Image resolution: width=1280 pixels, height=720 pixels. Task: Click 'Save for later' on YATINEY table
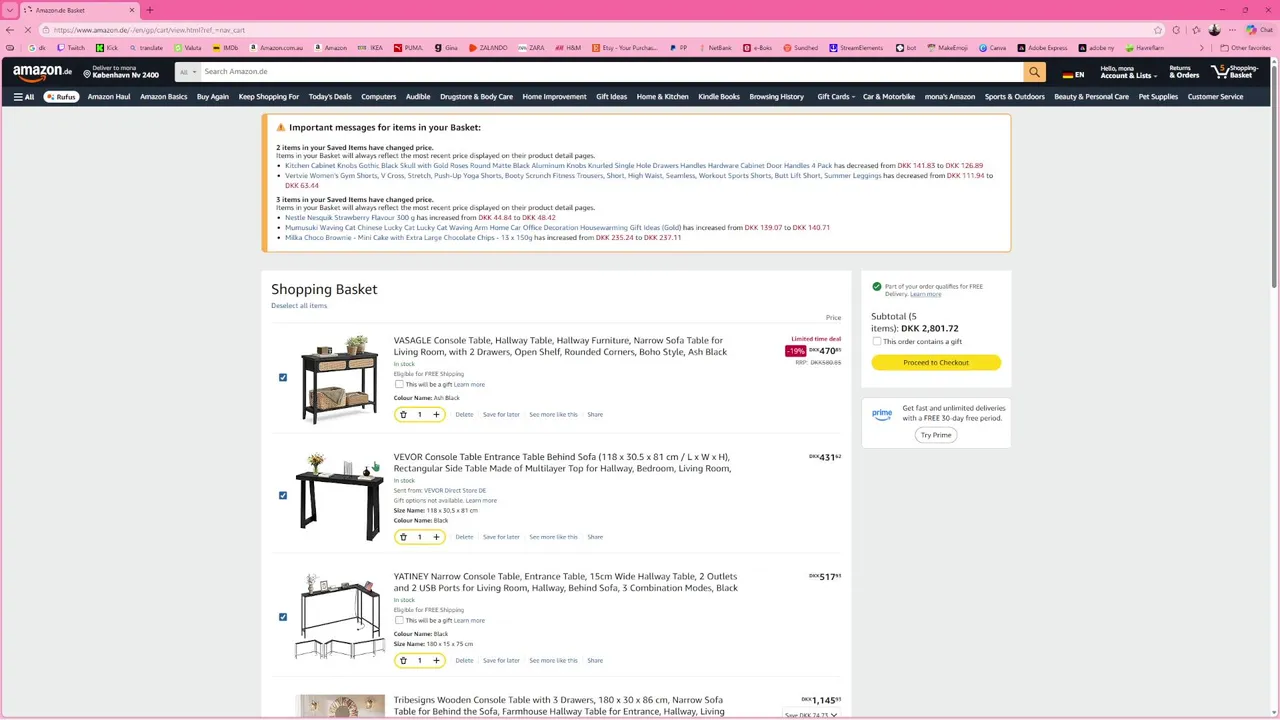(x=501, y=660)
